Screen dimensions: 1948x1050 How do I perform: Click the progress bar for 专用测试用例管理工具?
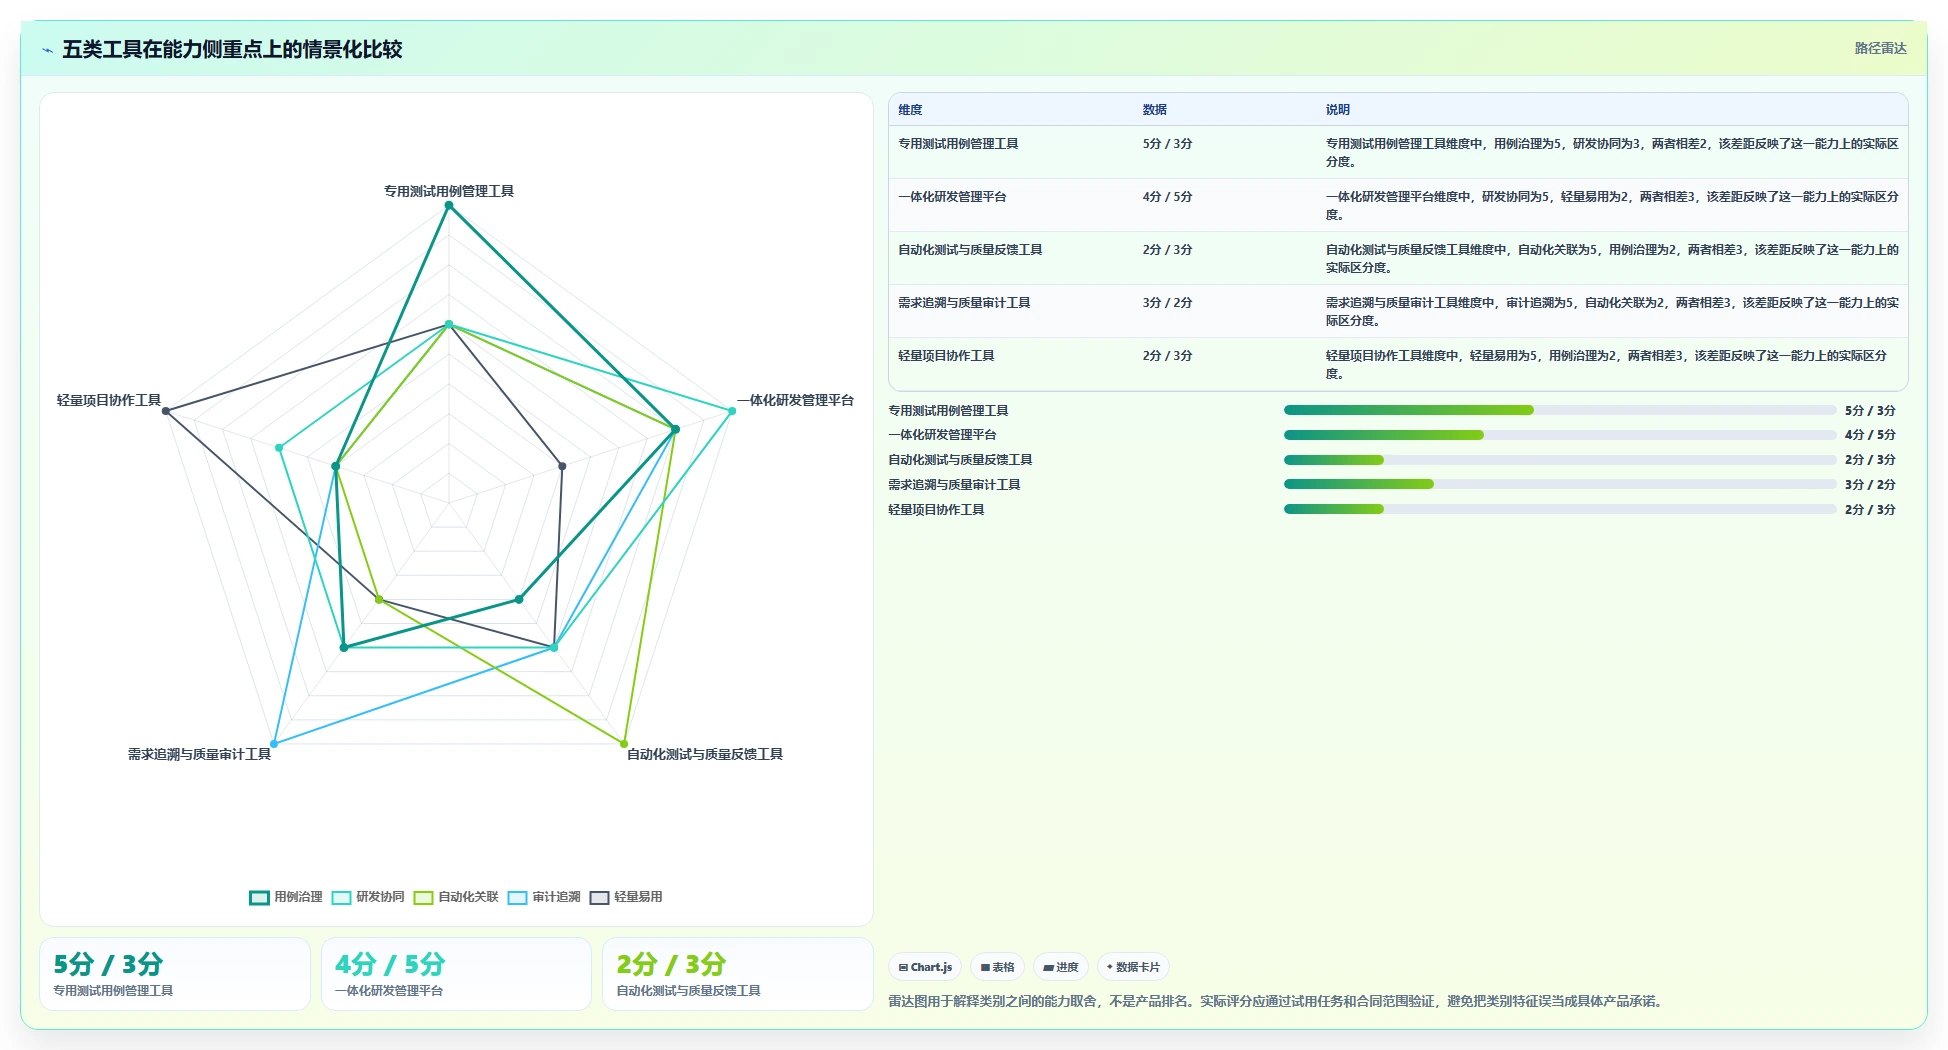[1560, 410]
